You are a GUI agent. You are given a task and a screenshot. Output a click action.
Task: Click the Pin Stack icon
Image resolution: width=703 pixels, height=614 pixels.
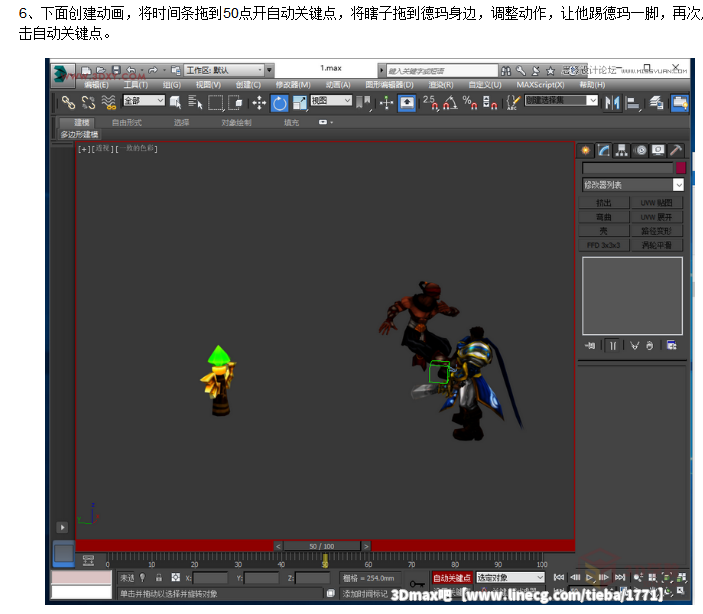pyautogui.click(x=590, y=345)
